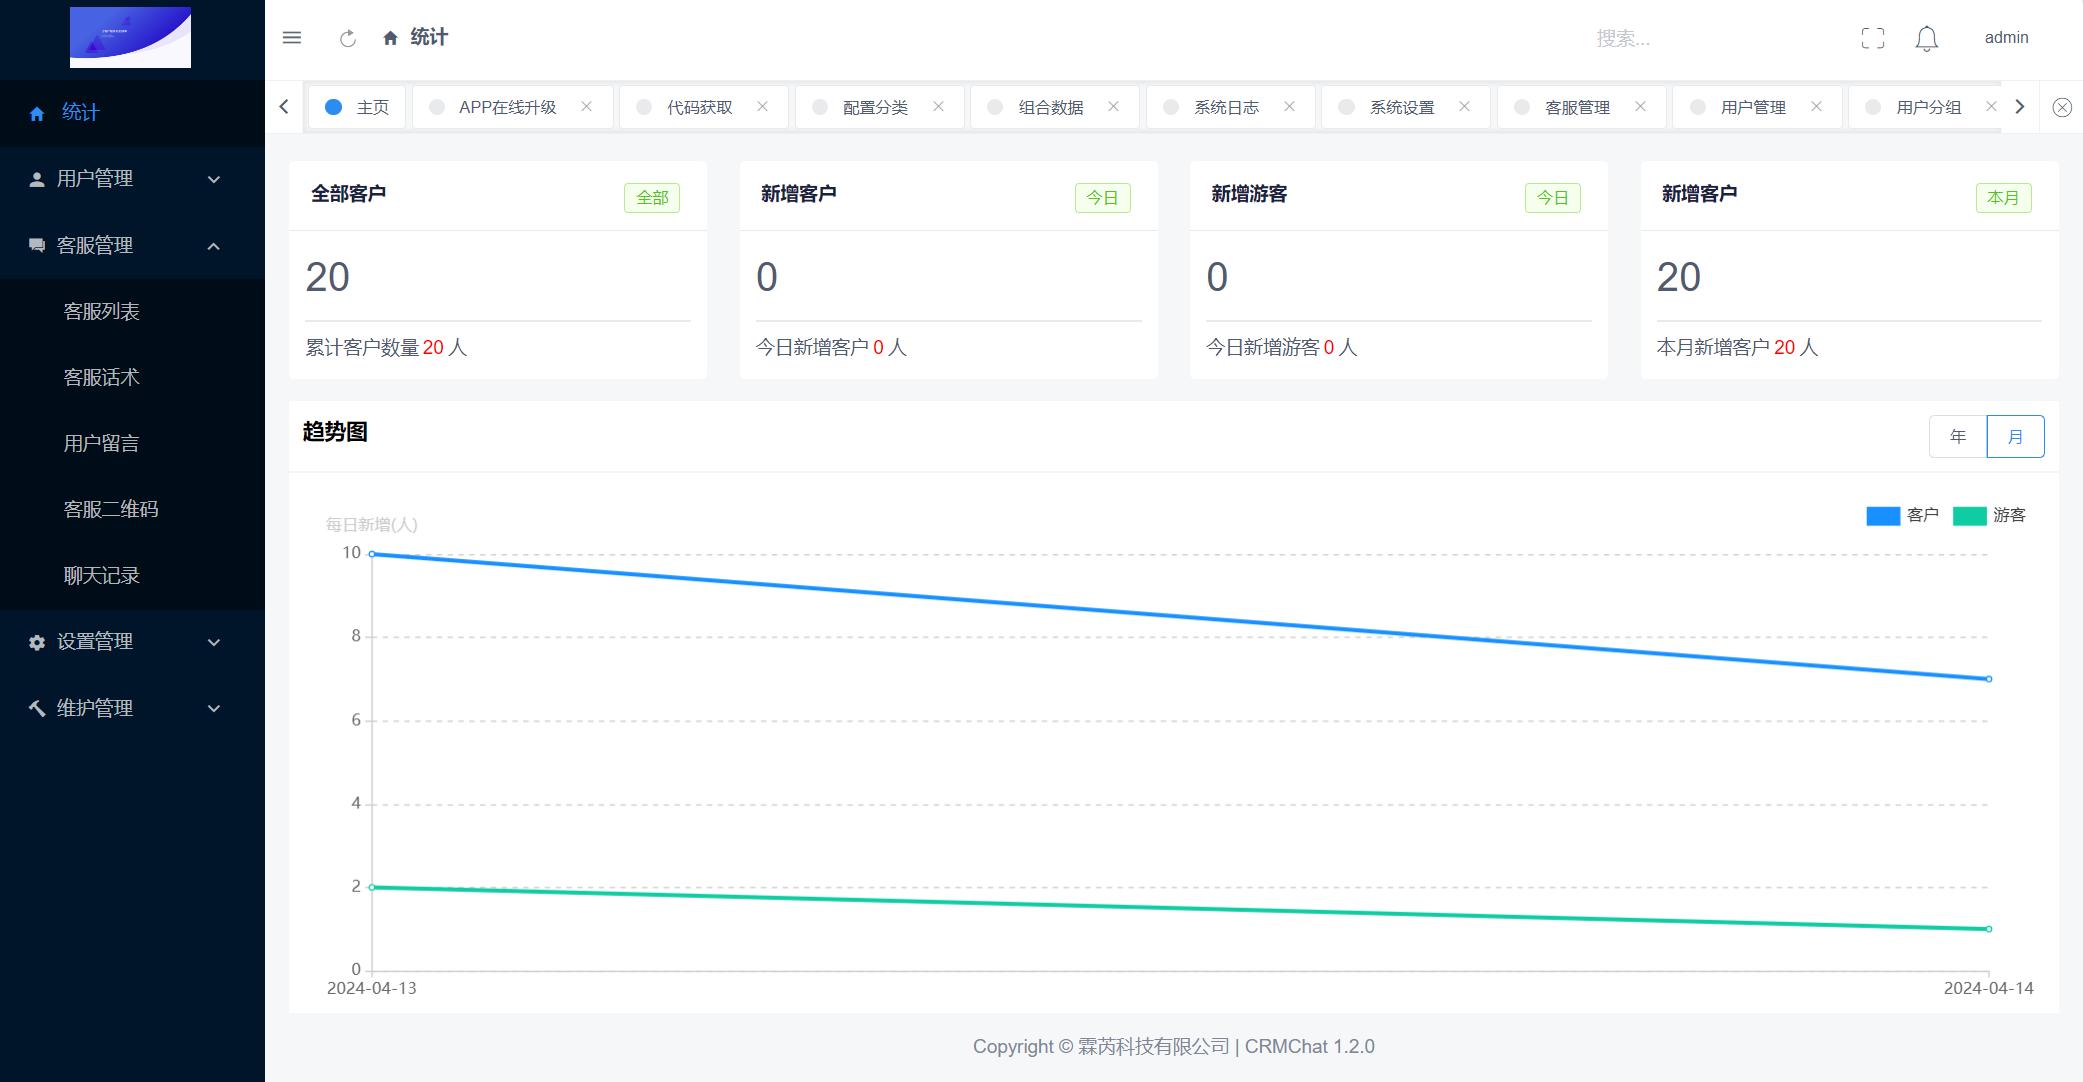This screenshot has width=2083, height=1082.
Task: Close the APP在线升级 tab
Action: pyautogui.click(x=587, y=106)
